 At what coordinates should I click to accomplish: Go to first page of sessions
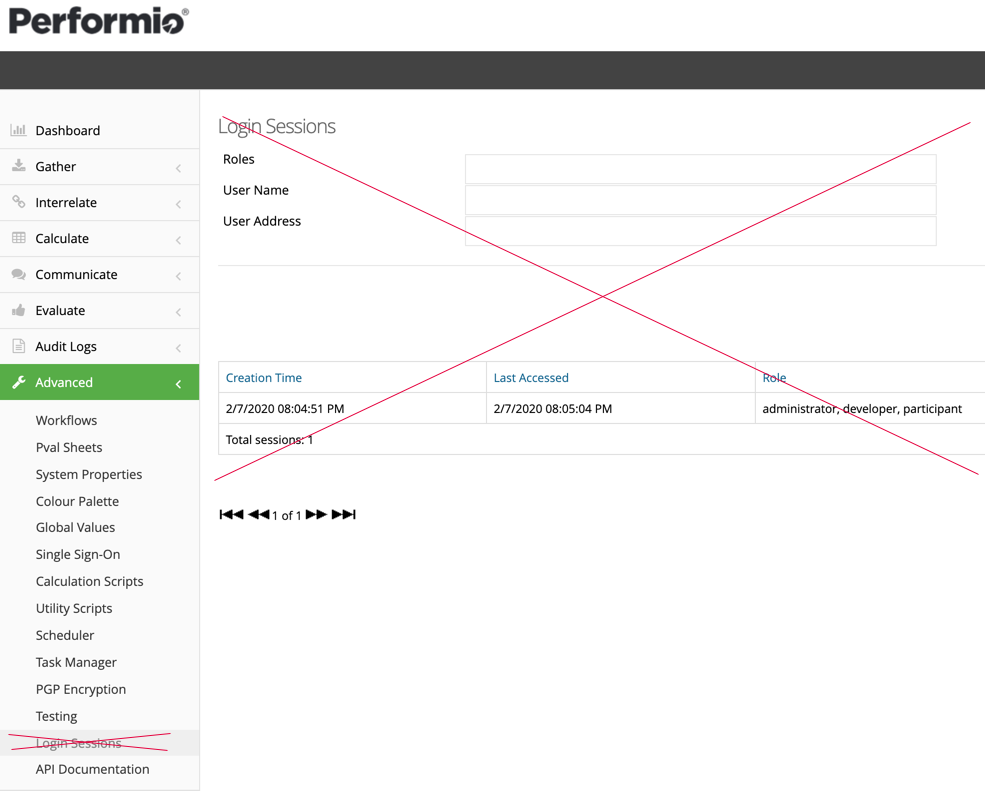(x=231, y=515)
